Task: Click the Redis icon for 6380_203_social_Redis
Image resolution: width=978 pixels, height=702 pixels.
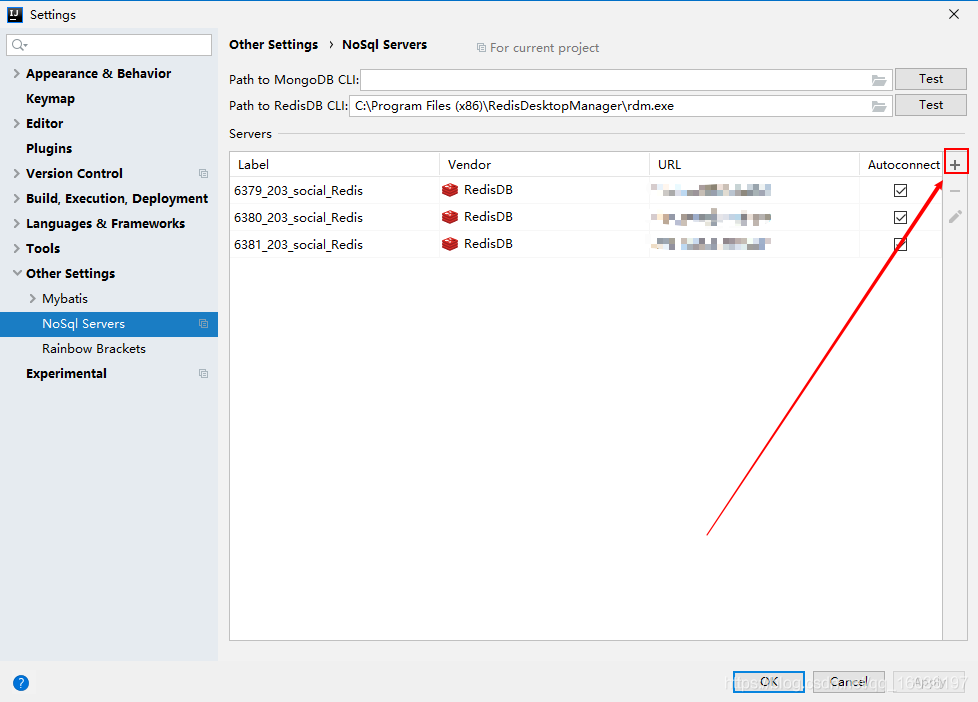Action: [x=450, y=217]
